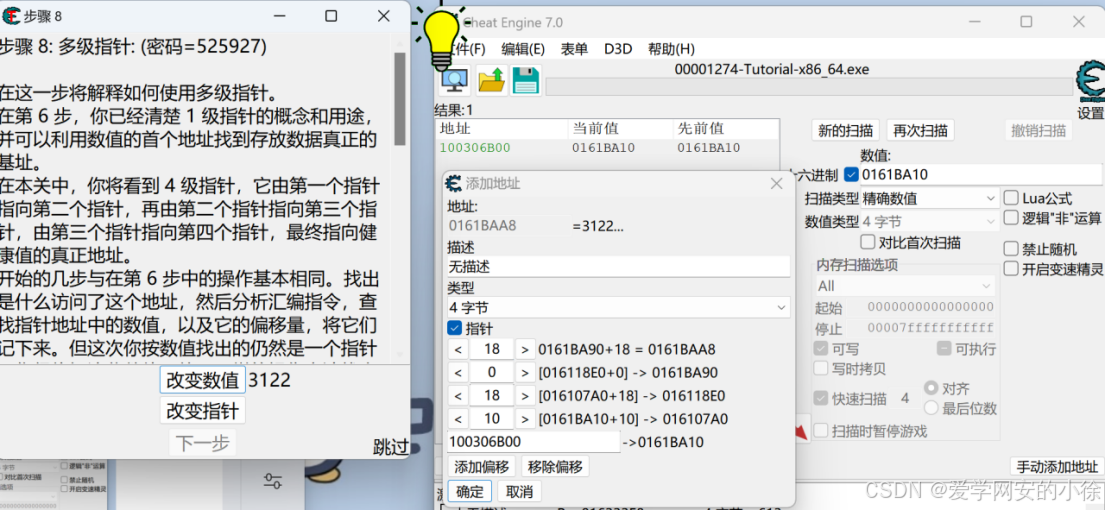Image resolution: width=1105 pixels, height=510 pixels.
Task: Click the 撤销扫描 button
Action: (1037, 130)
